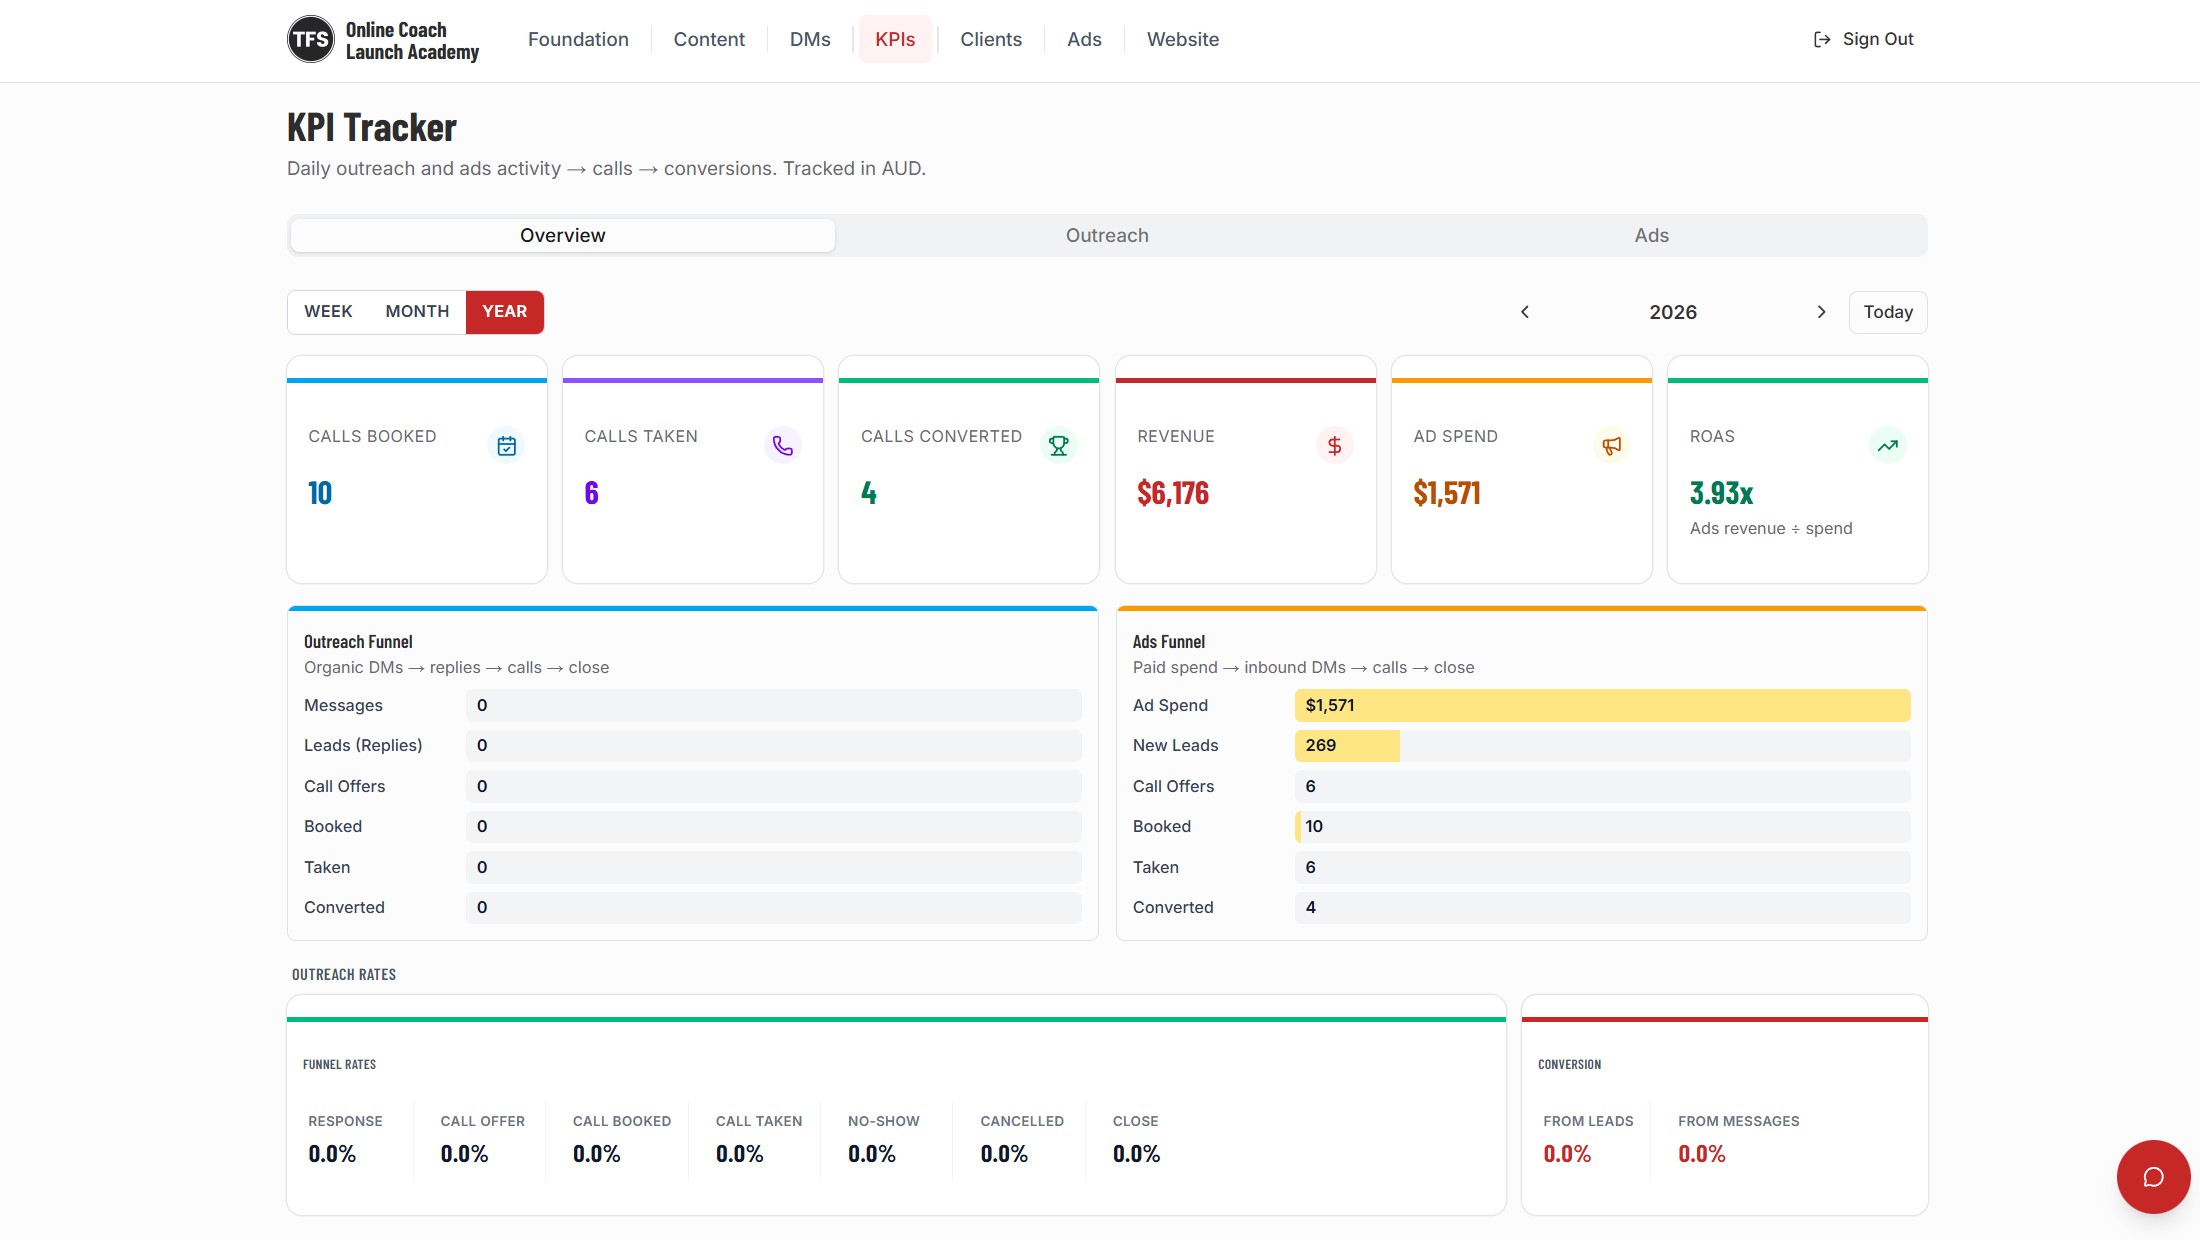
Task: Select the WEEK range toggle
Action: 328,312
